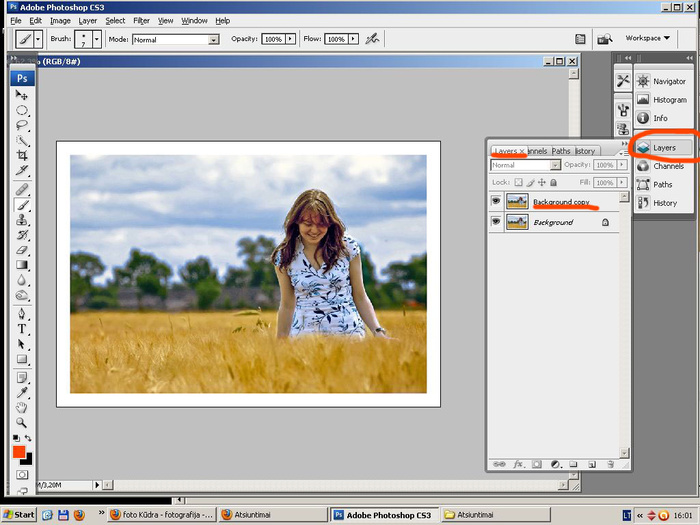Hide the Background copy layer
This screenshot has width=700, height=525.
pos(496,202)
